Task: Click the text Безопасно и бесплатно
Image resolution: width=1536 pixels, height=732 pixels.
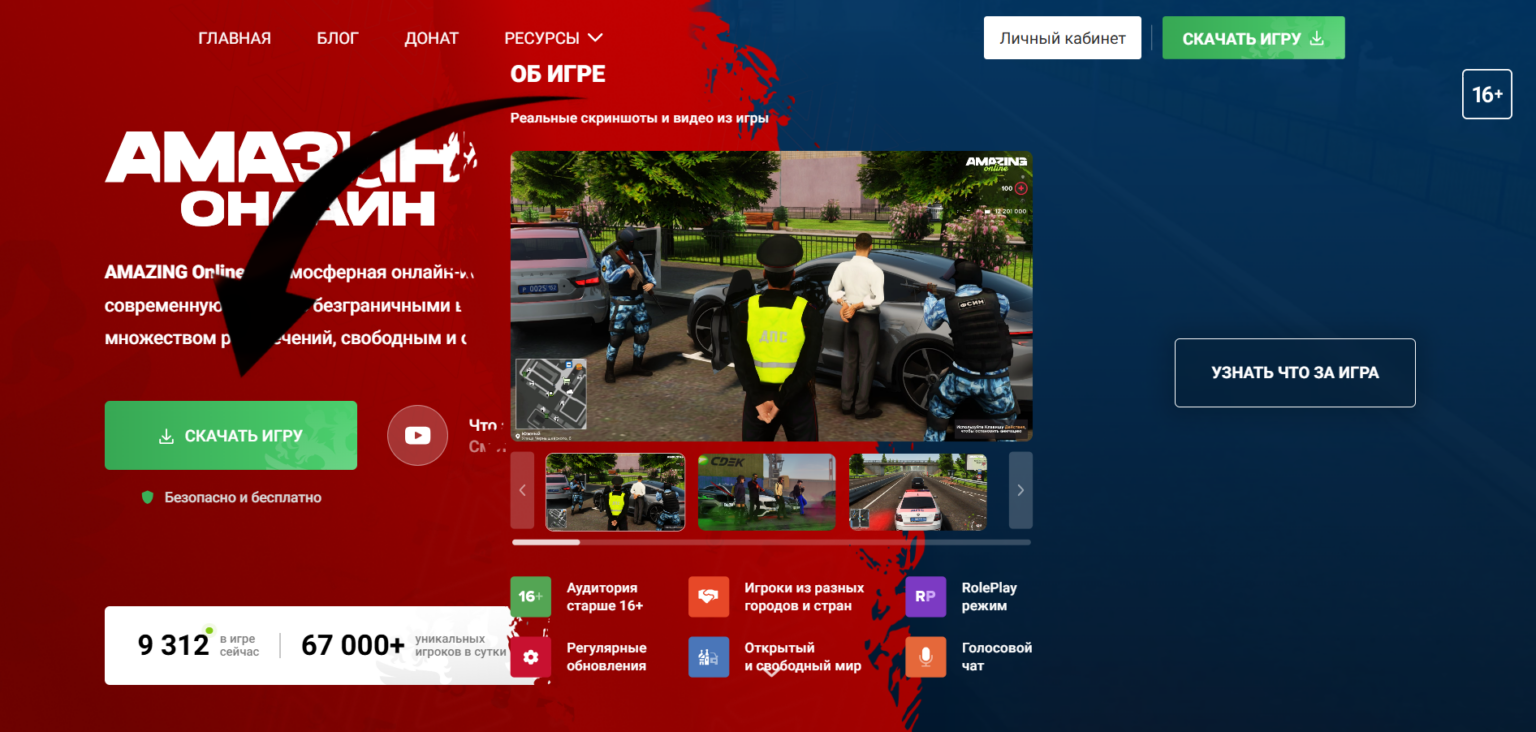Action: coord(243,497)
